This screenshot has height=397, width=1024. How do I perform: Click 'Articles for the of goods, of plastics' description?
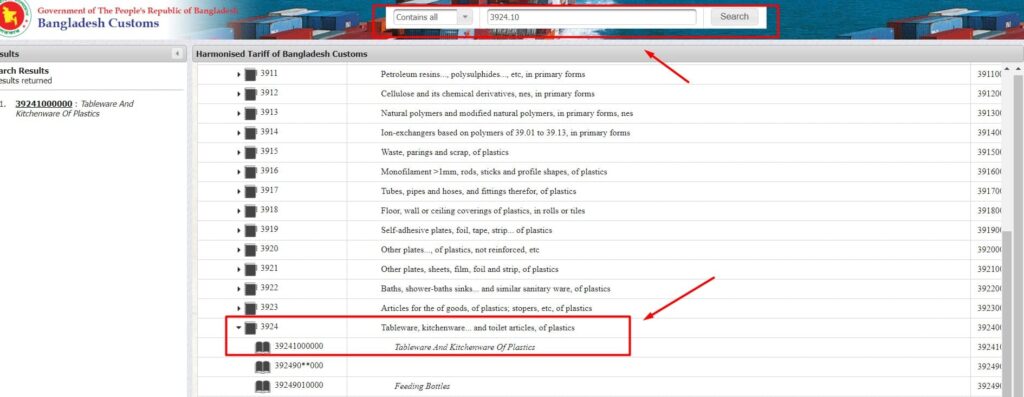pyautogui.click(x=486, y=308)
